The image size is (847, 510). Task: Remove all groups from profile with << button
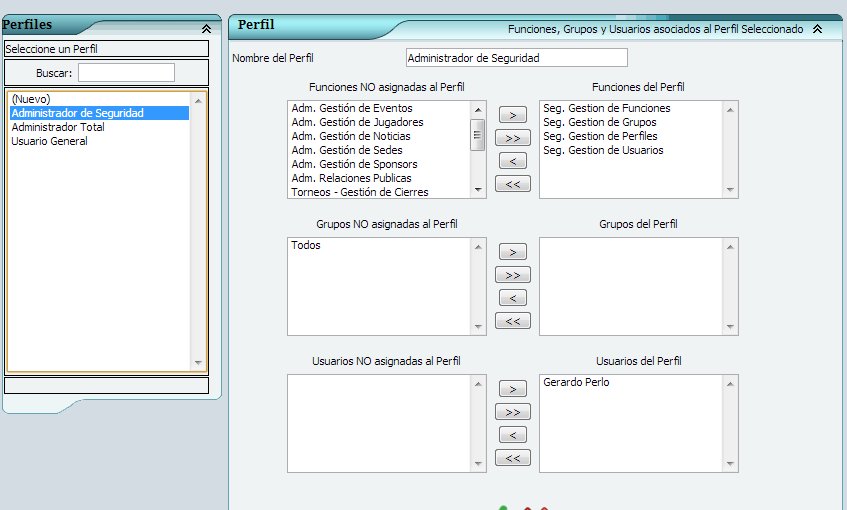[512, 321]
